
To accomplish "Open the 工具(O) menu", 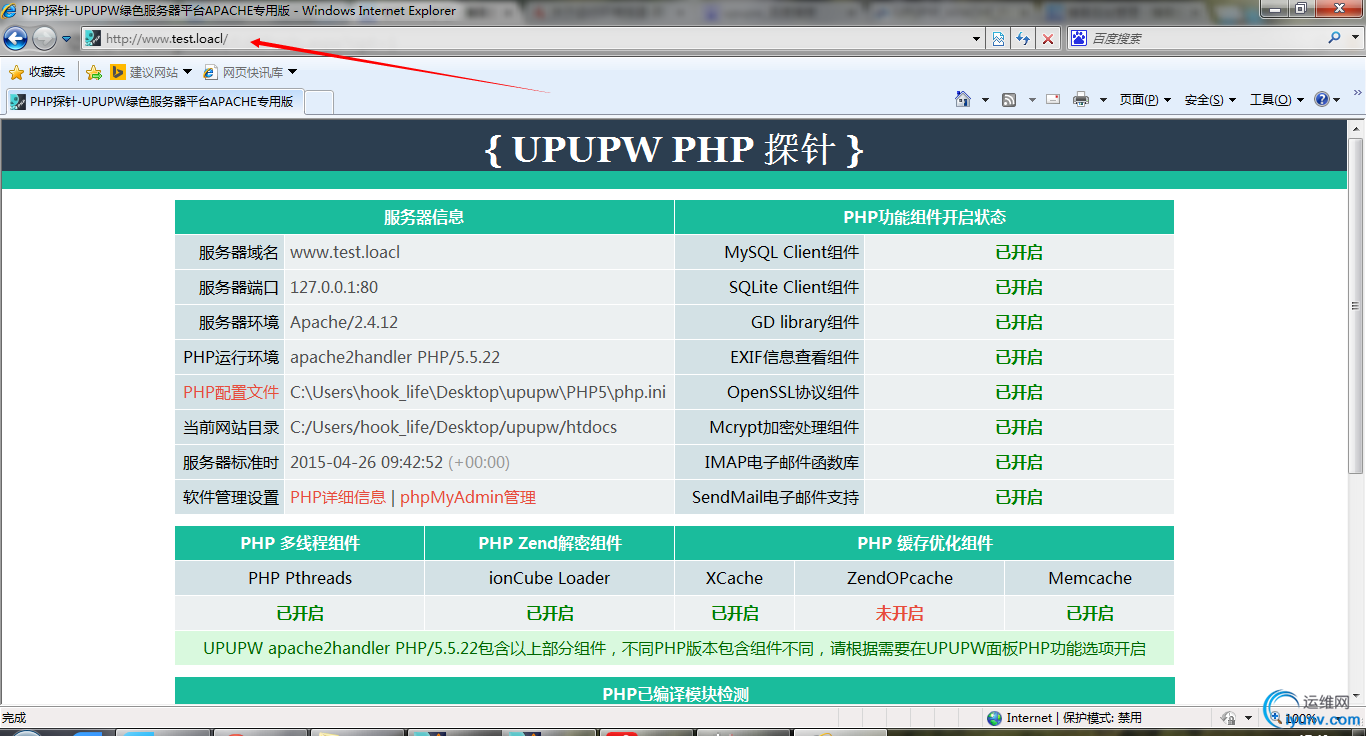I will tap(1277, 100).
